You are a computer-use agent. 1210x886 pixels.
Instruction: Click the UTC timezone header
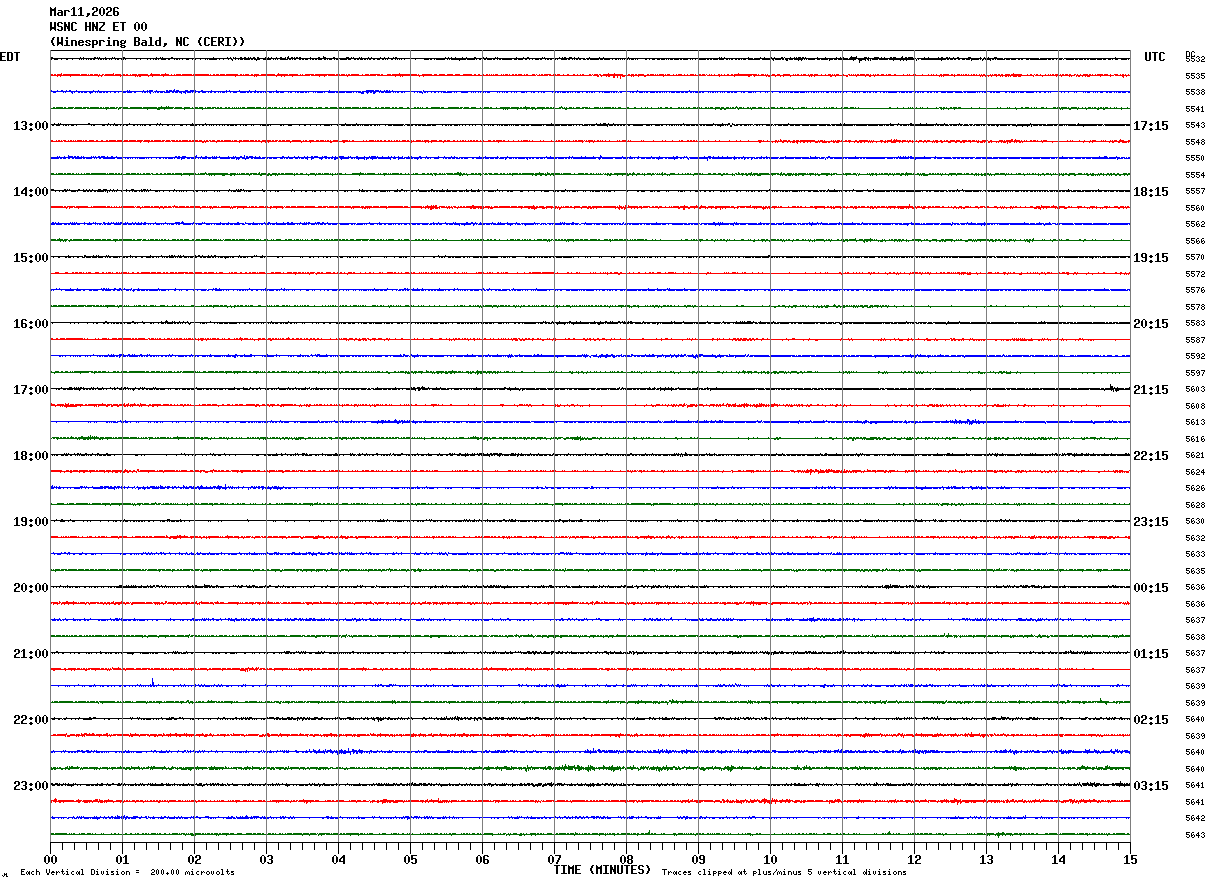1155,57
